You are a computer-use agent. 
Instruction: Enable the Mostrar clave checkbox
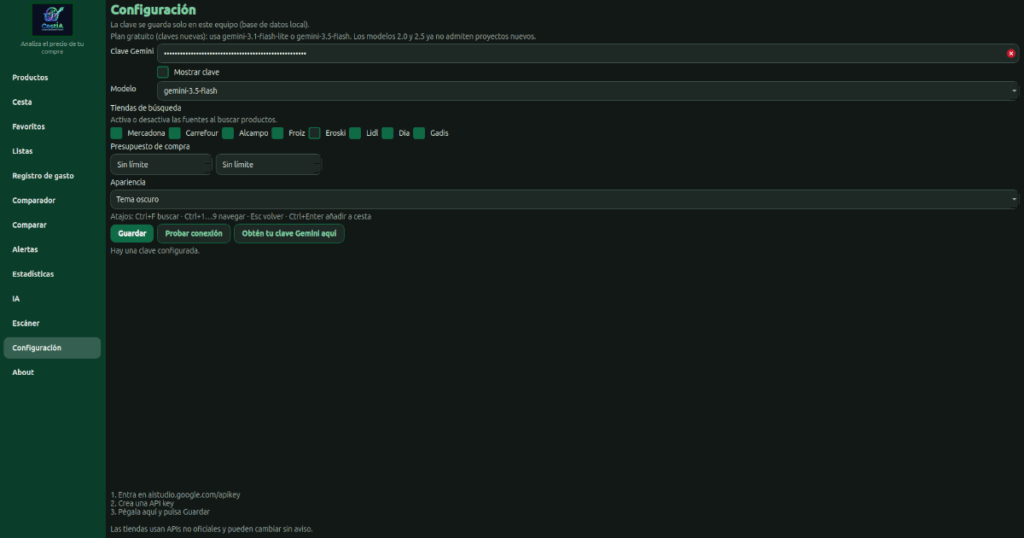pyautogui.click(x=163, y=72)
